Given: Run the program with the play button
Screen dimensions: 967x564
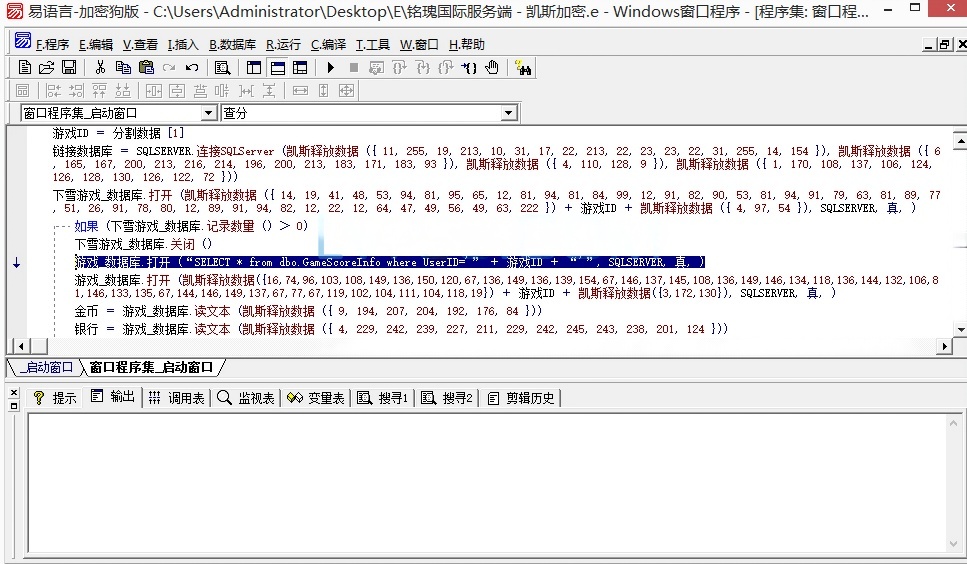Looking at the screenshot, I should point(331,68).
